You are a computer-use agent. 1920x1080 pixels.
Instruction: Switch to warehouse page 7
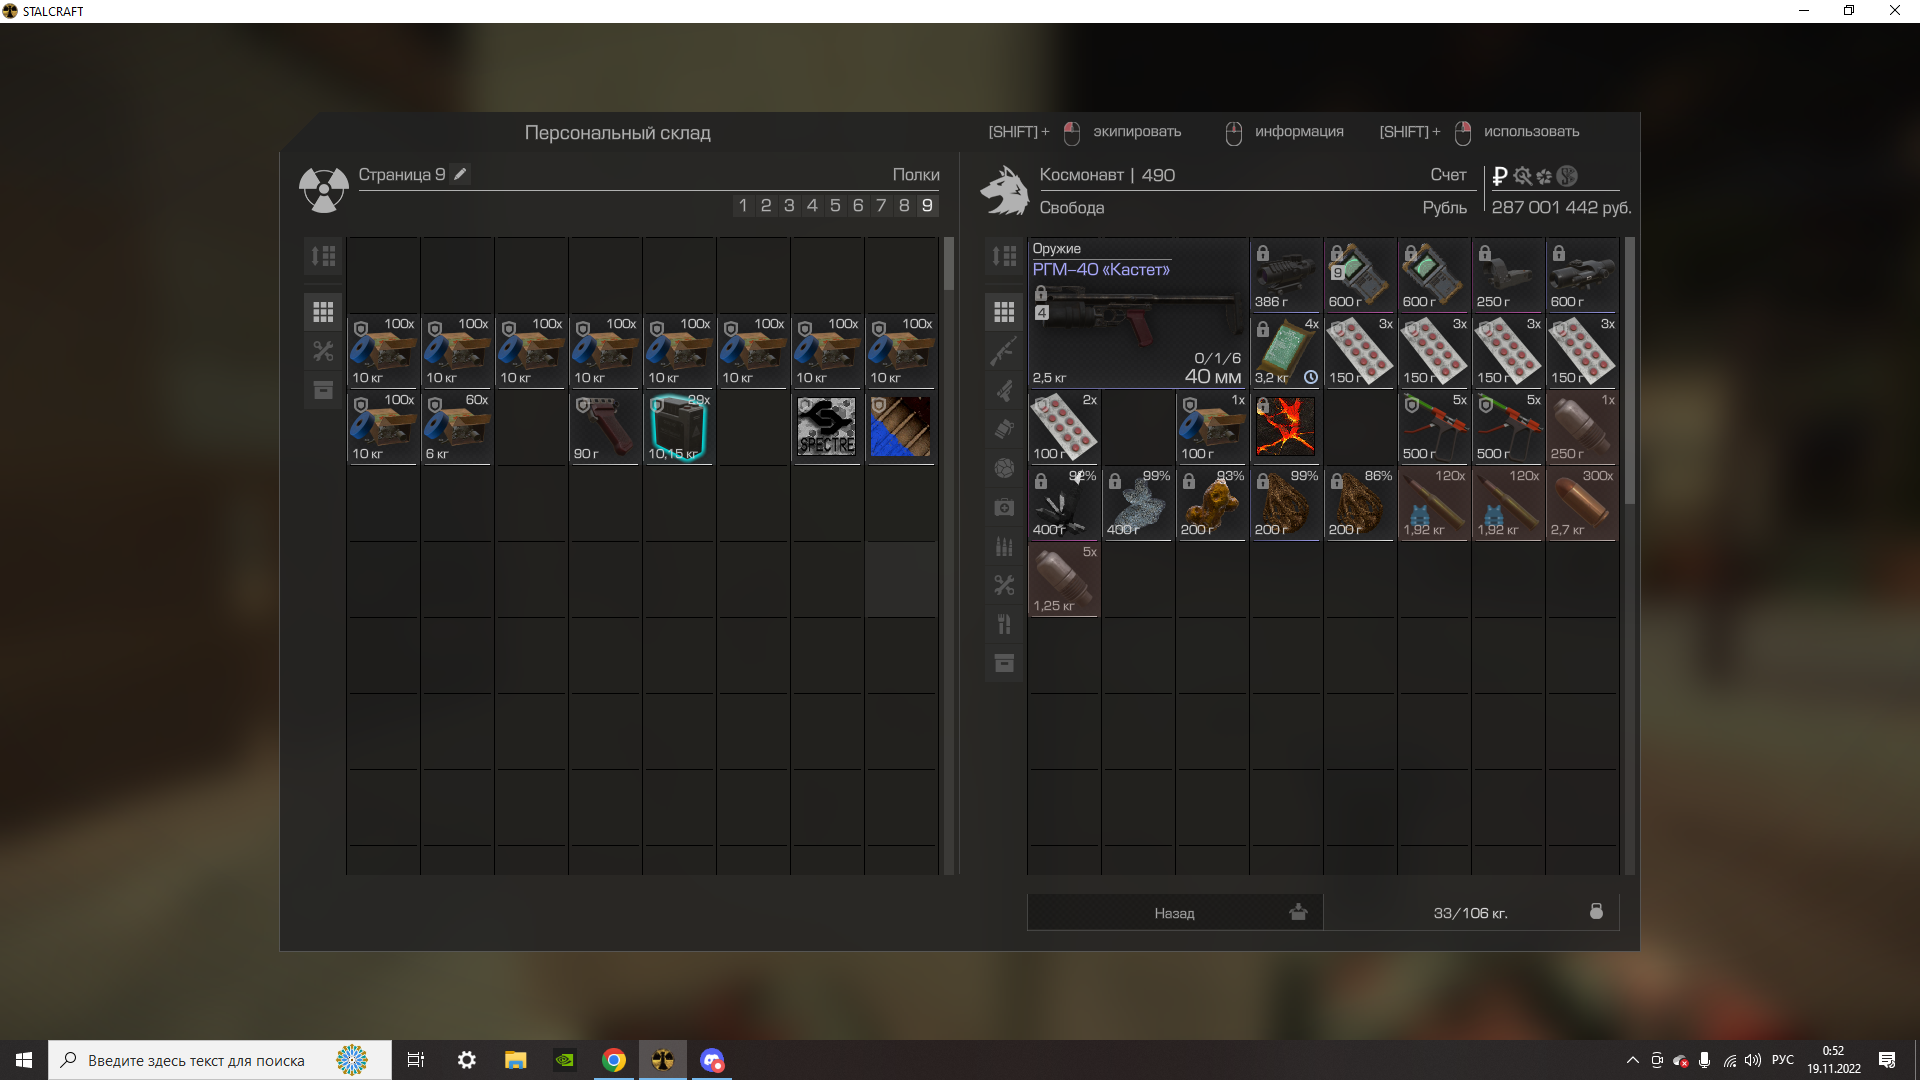click(x=881, y=205)
